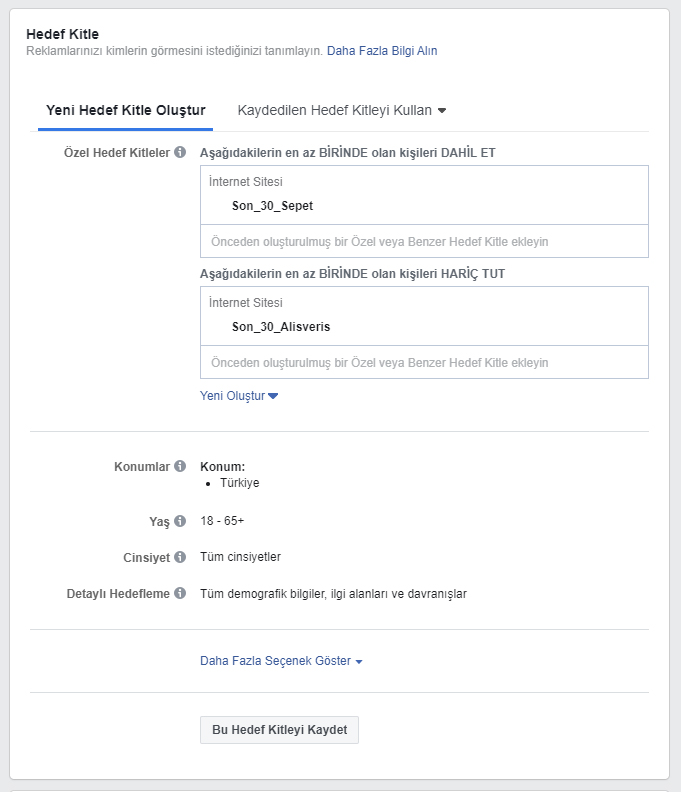The width and height of the screenshot is (681, 792).
Task: Click info icon beside Konumlar label
Action: [x=180, y=466]
